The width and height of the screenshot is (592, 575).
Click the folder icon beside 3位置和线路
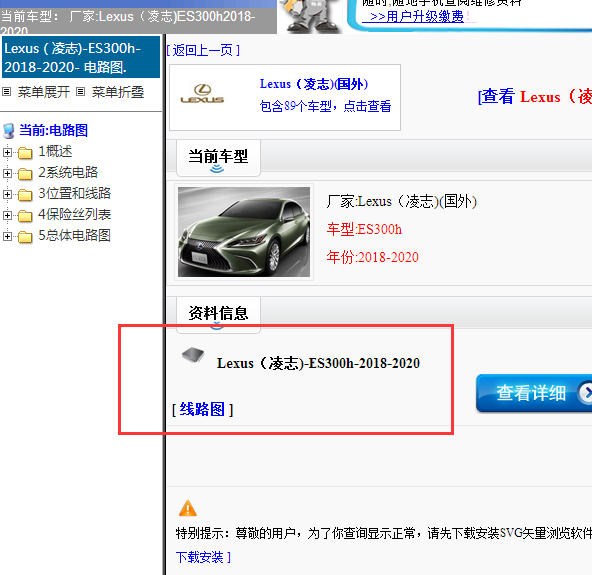click(x=25, y=195)
